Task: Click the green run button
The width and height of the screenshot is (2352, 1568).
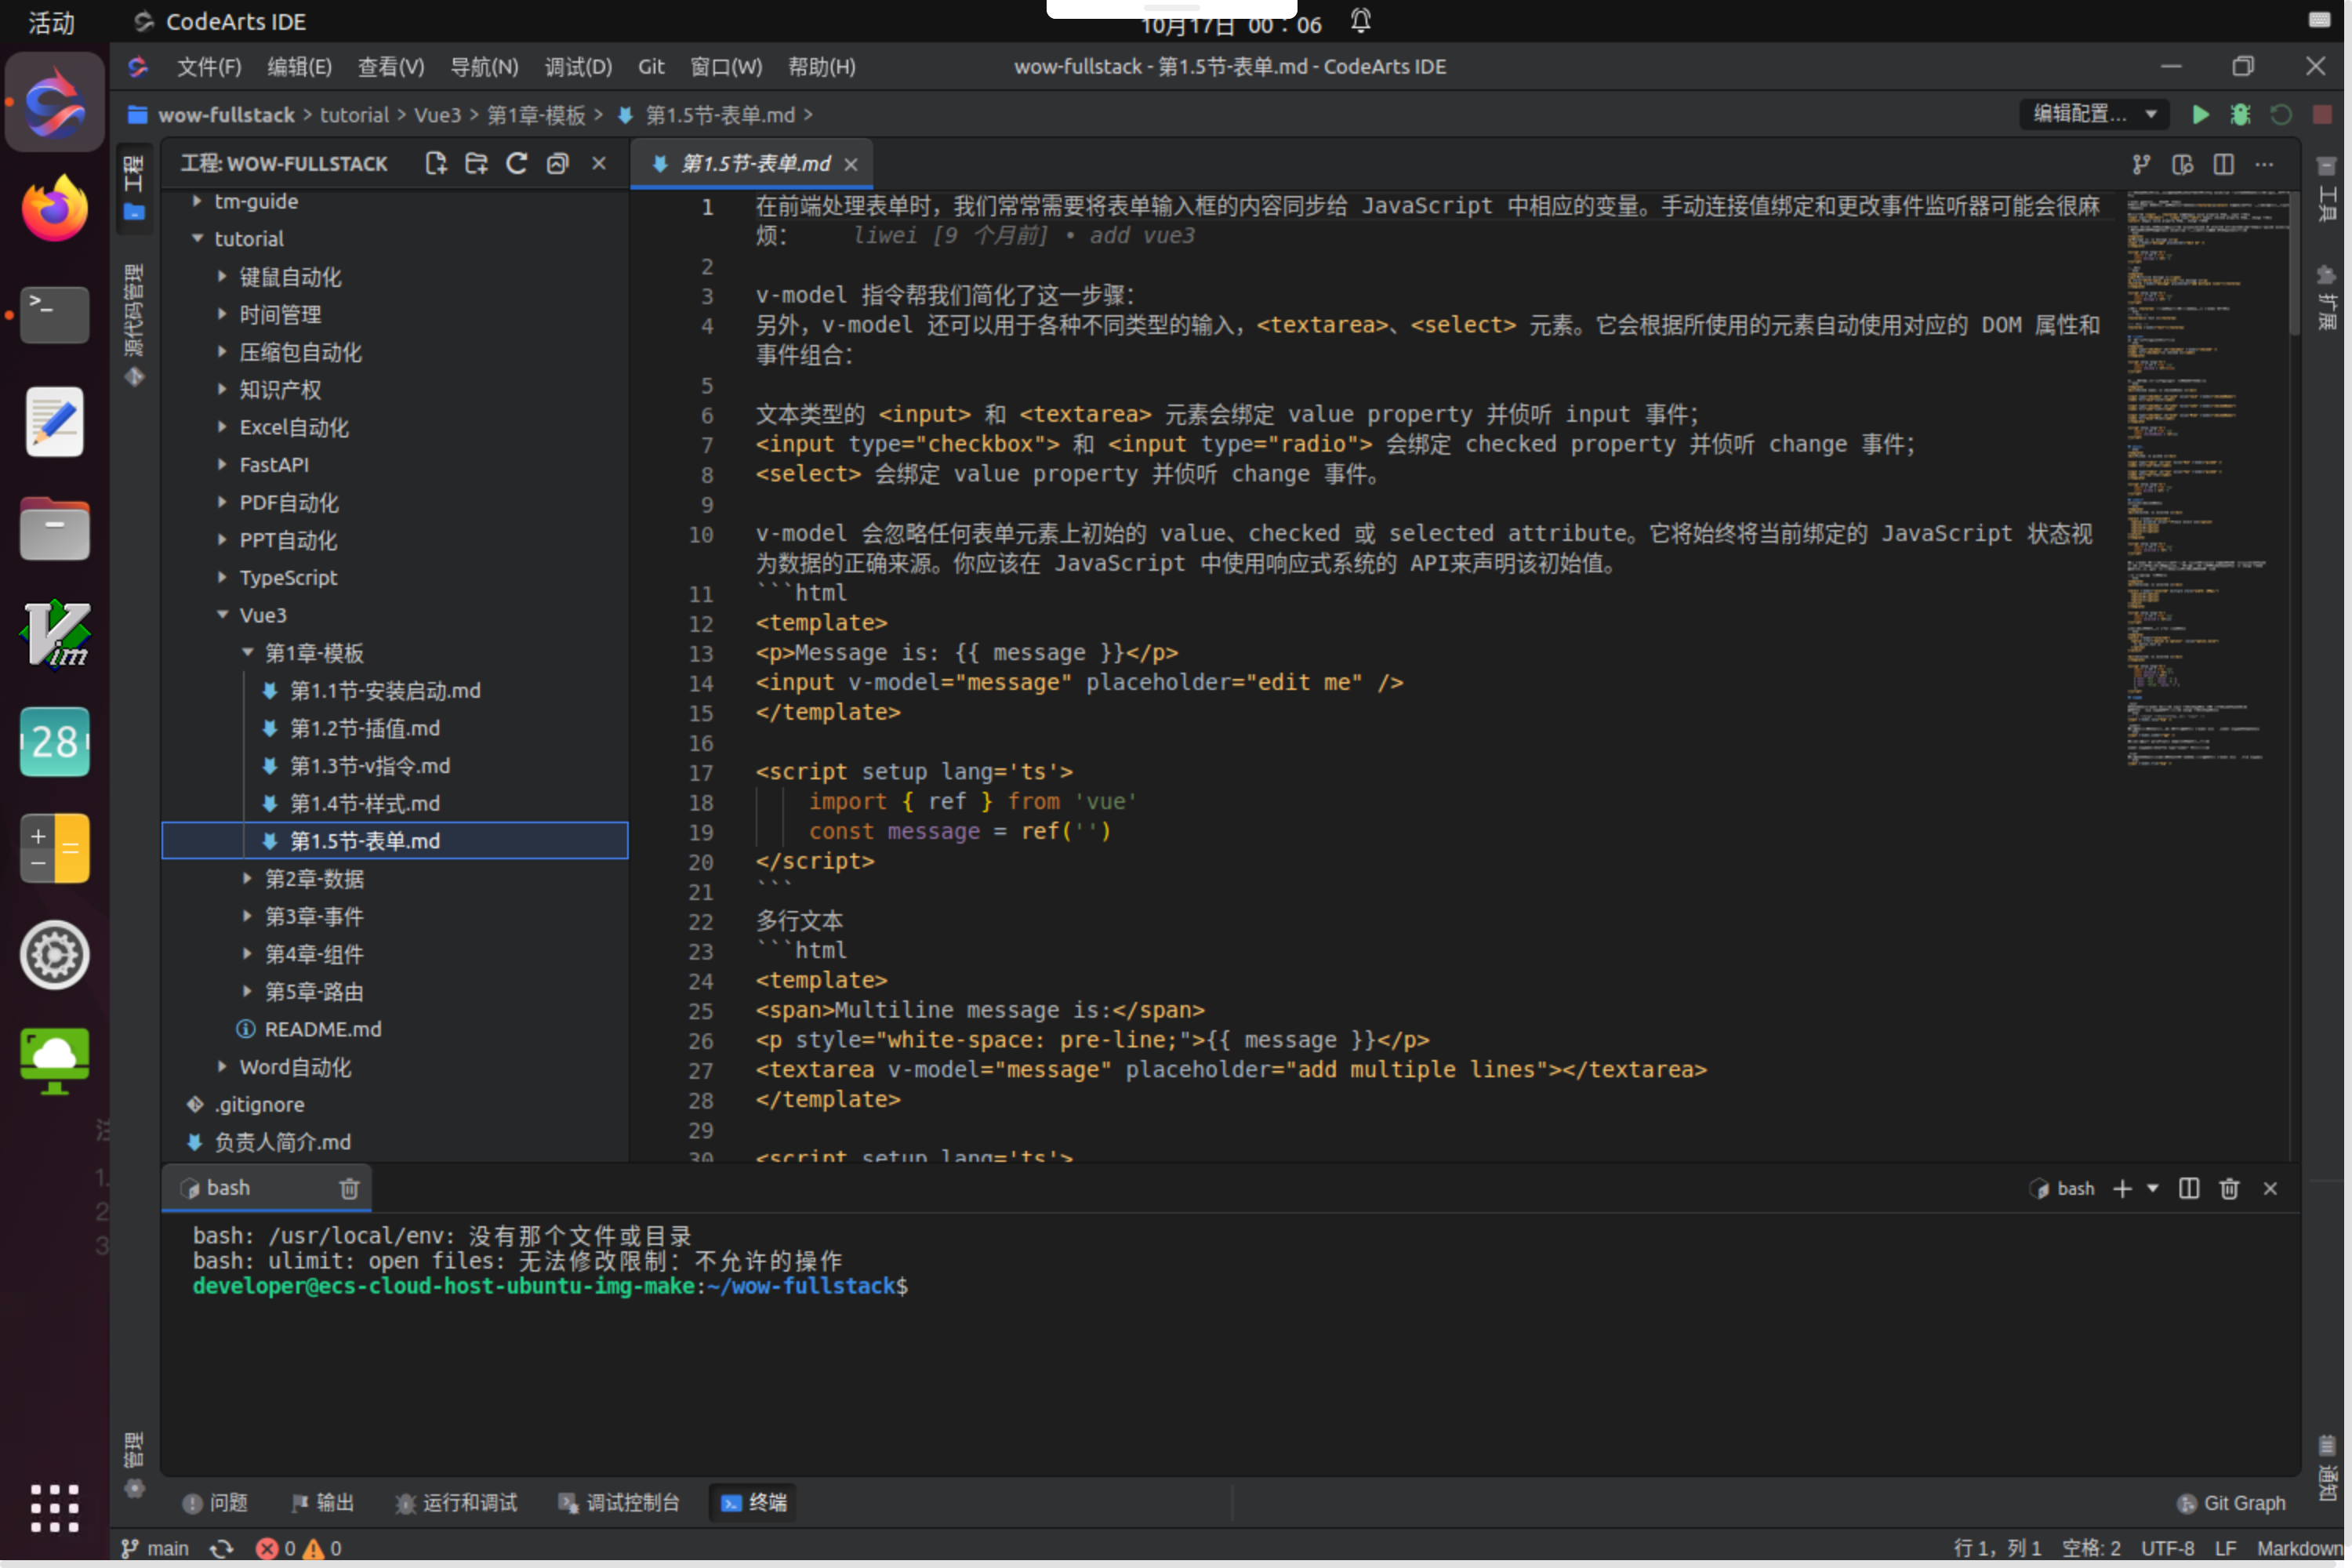Action: point(2200,115)
